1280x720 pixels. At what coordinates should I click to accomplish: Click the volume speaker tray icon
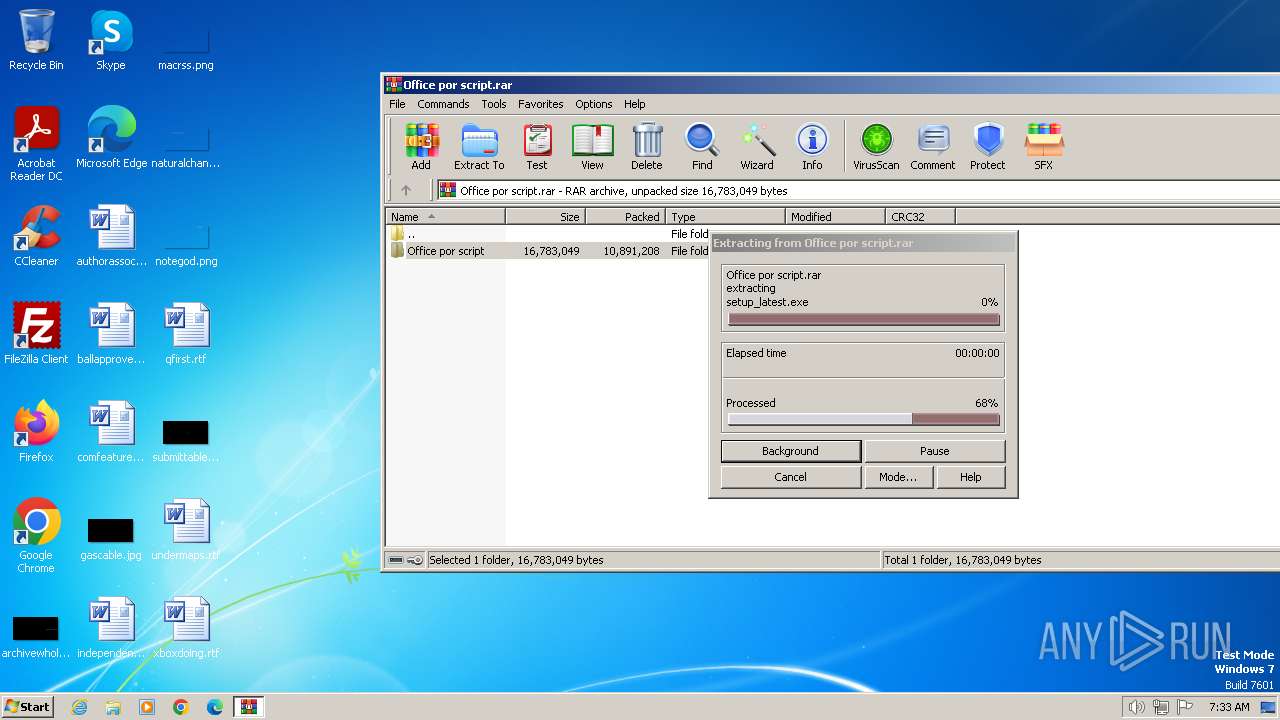tap(1136, 707)
